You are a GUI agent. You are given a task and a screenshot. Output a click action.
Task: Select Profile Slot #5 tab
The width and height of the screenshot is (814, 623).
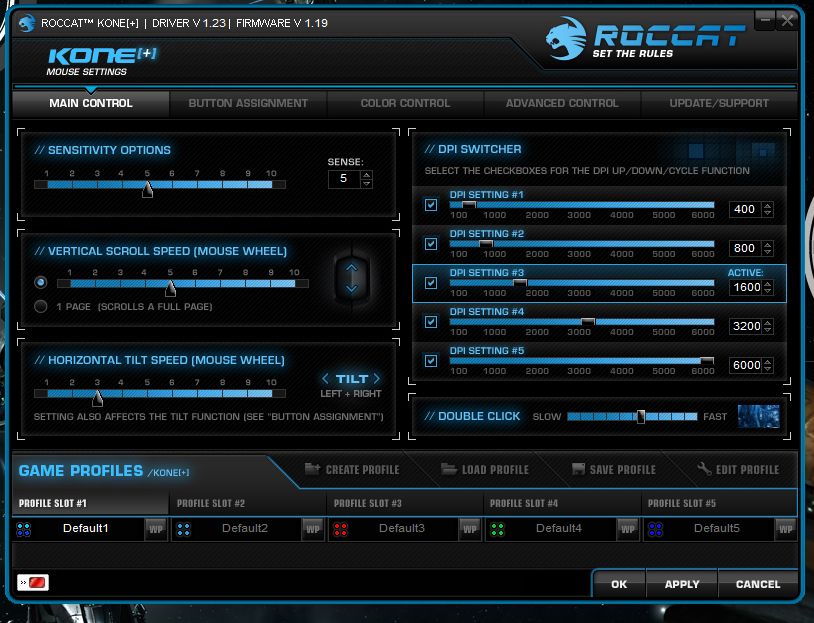point(719,503)
